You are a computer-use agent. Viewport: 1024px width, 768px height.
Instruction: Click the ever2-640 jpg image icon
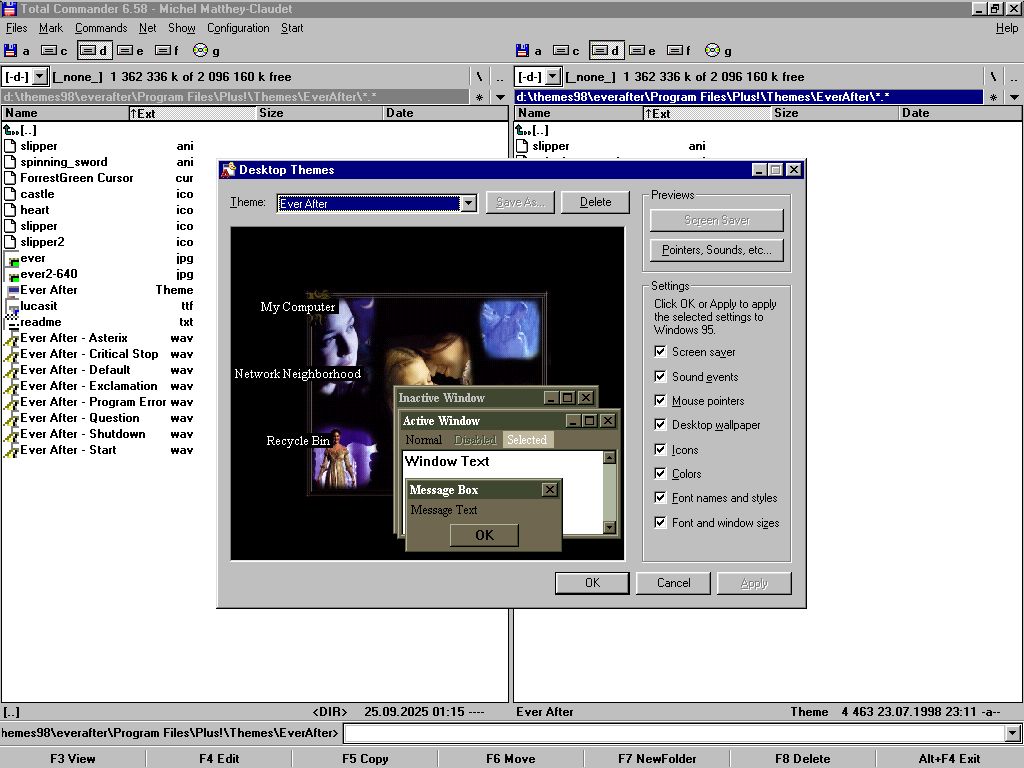[x=11, y=274]
